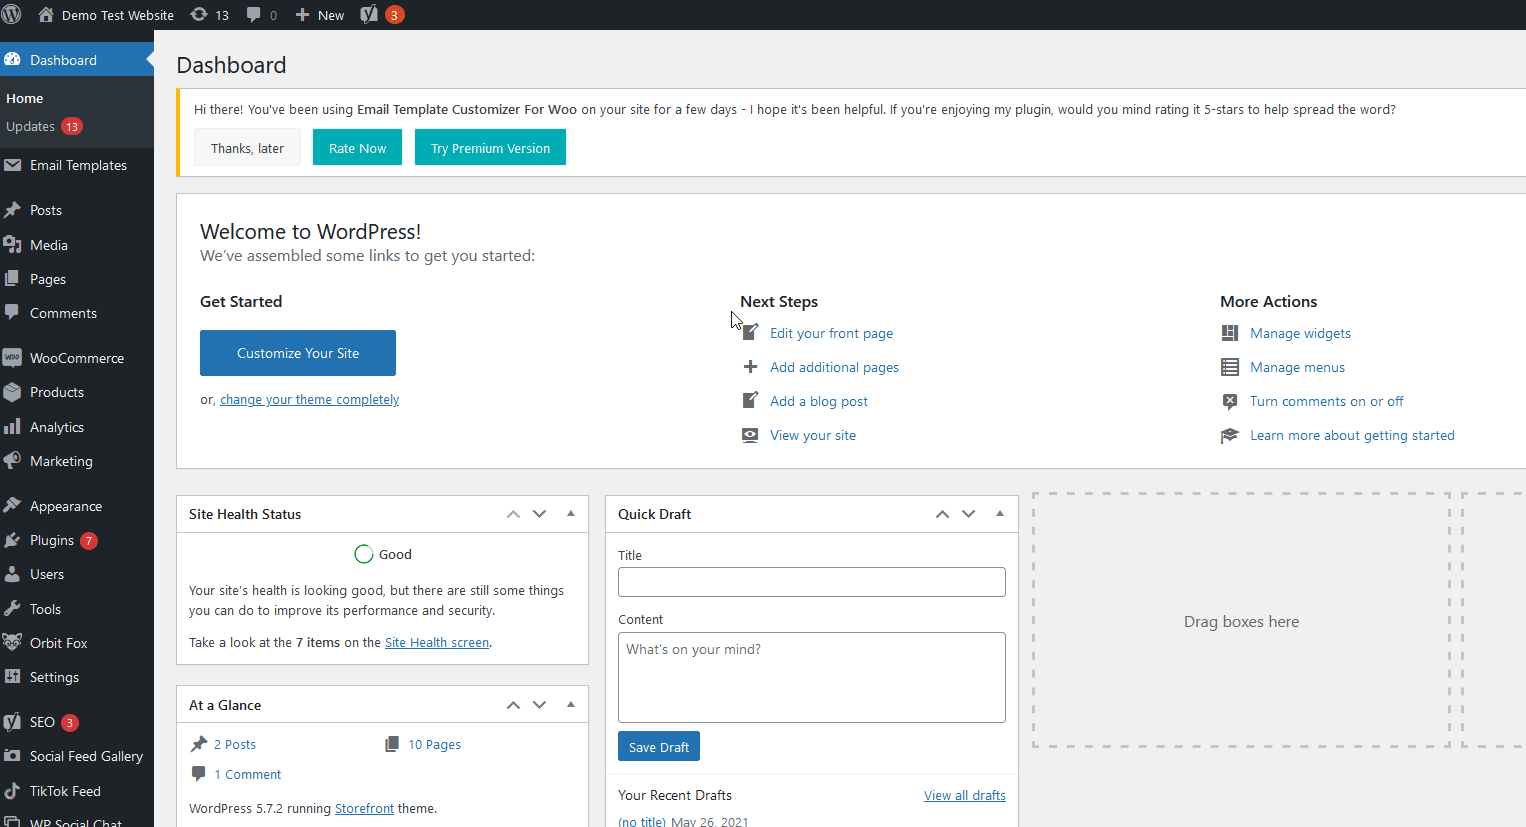The image size is (1526, 827).
Task: Click Customize Your Site button
Action: click(x=298, y=353)
